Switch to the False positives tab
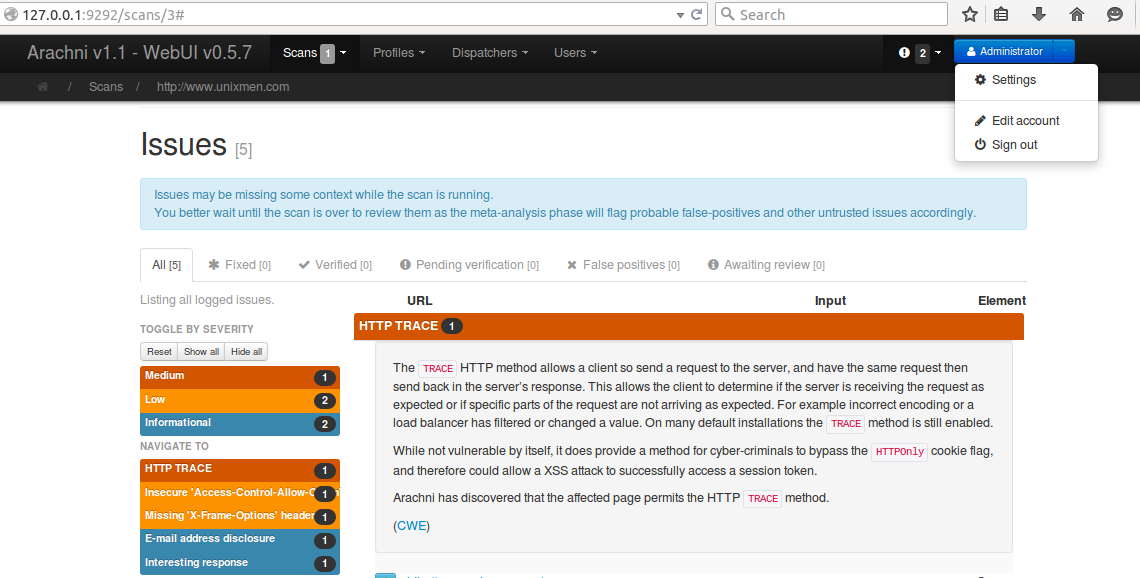 tap(623, 265)
